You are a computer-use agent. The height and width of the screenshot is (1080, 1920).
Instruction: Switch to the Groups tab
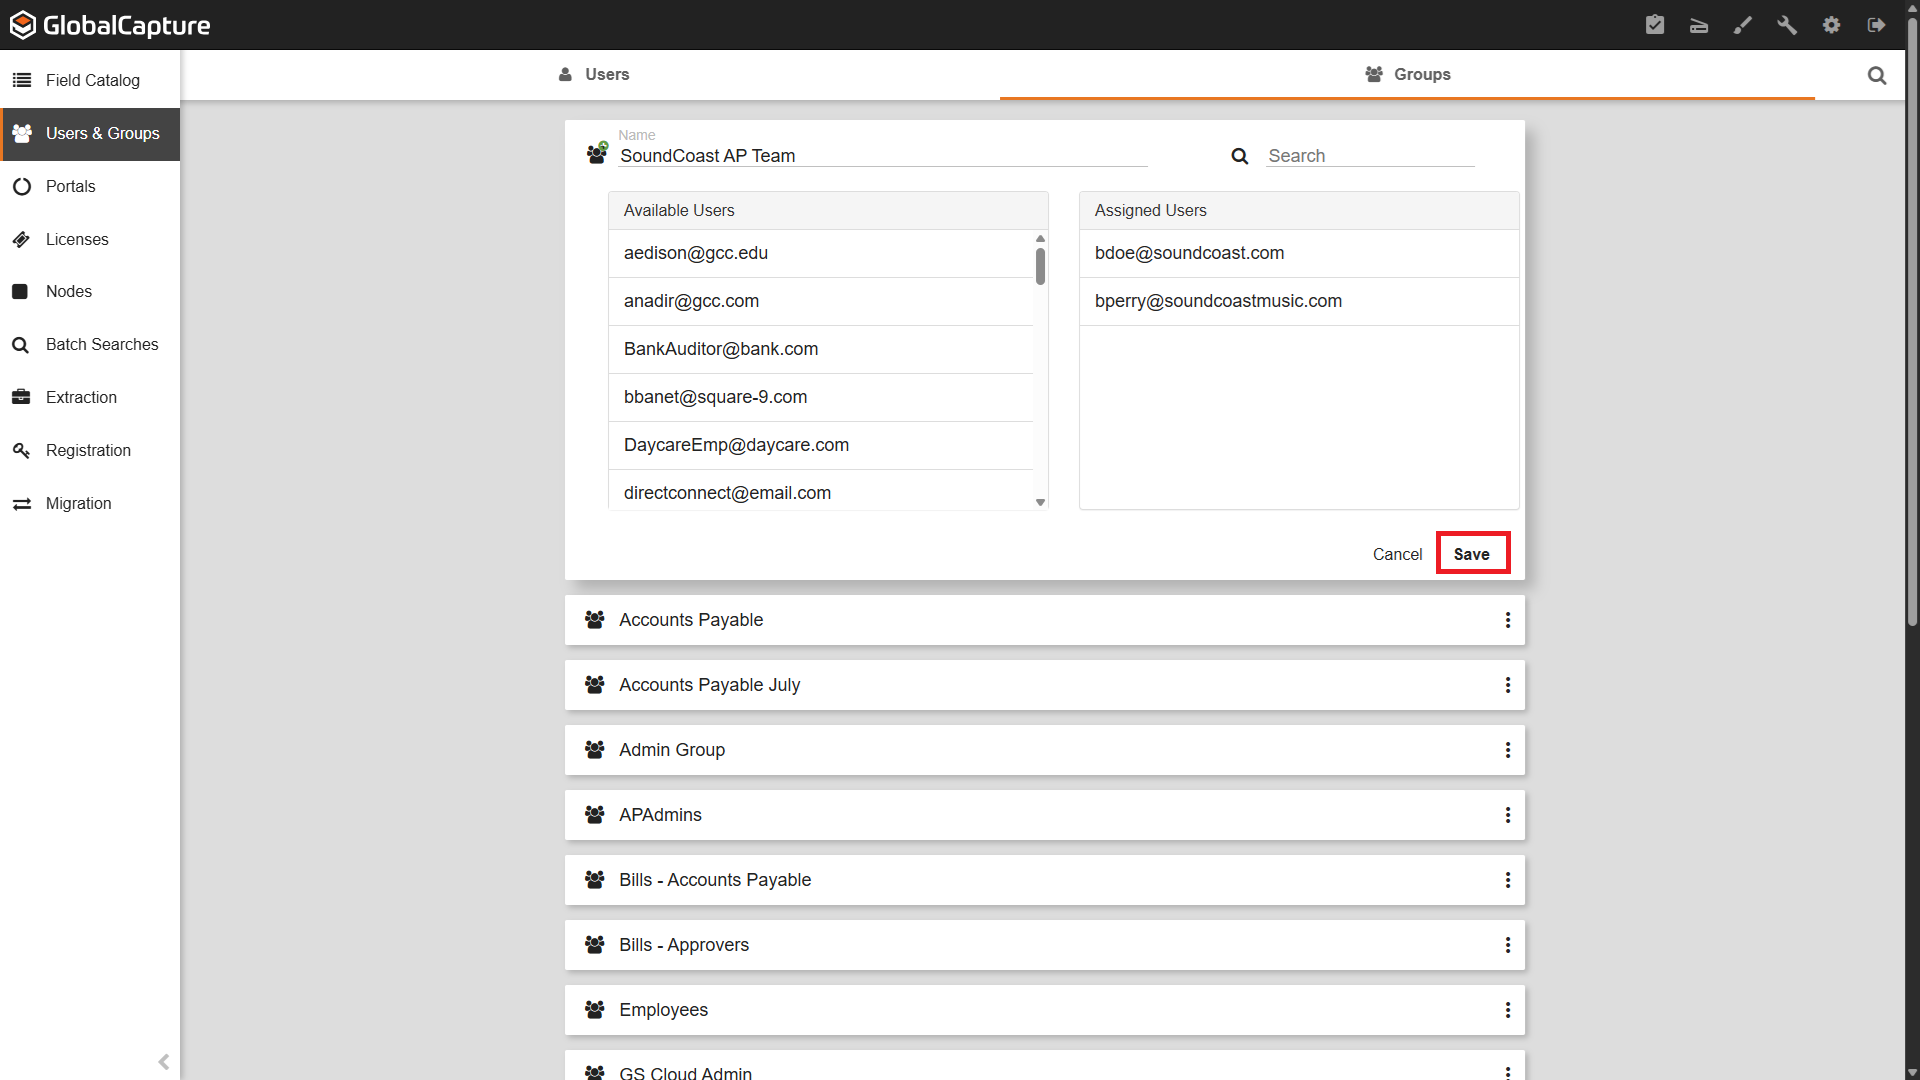pyautogui.click(x=1408, y=75)
